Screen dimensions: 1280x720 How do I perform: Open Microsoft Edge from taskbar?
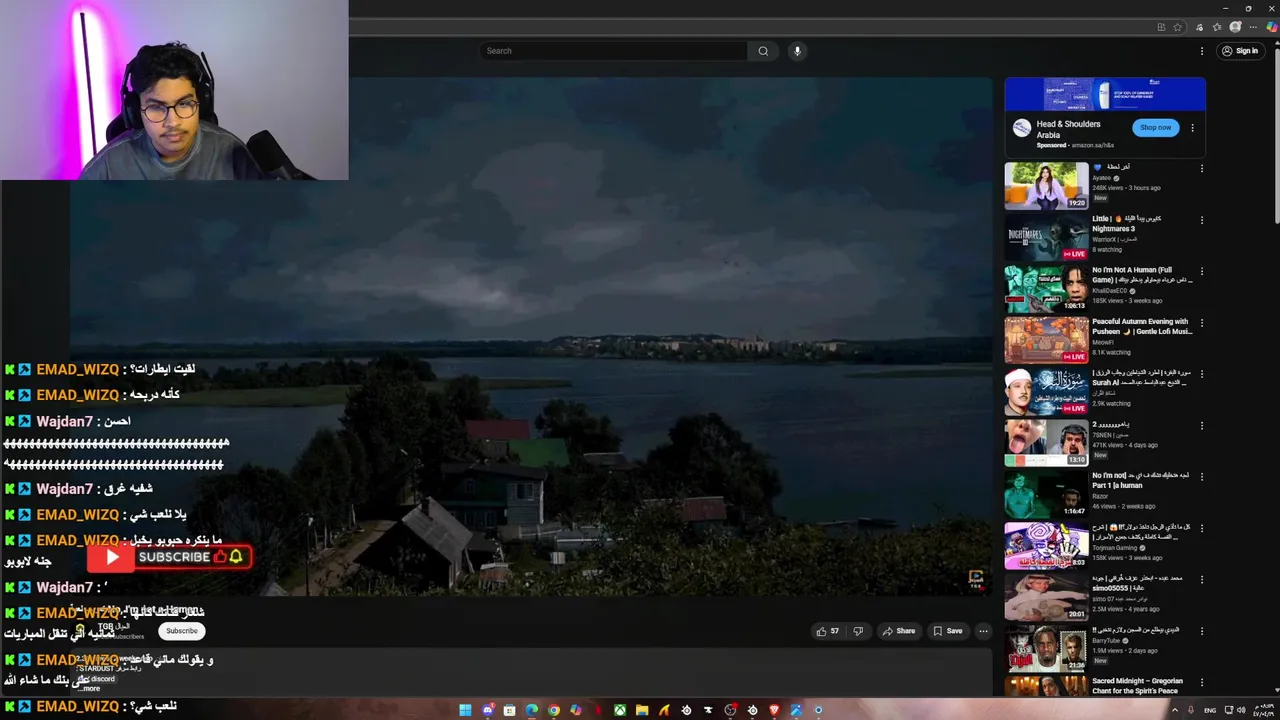click(x=532, y=710)
